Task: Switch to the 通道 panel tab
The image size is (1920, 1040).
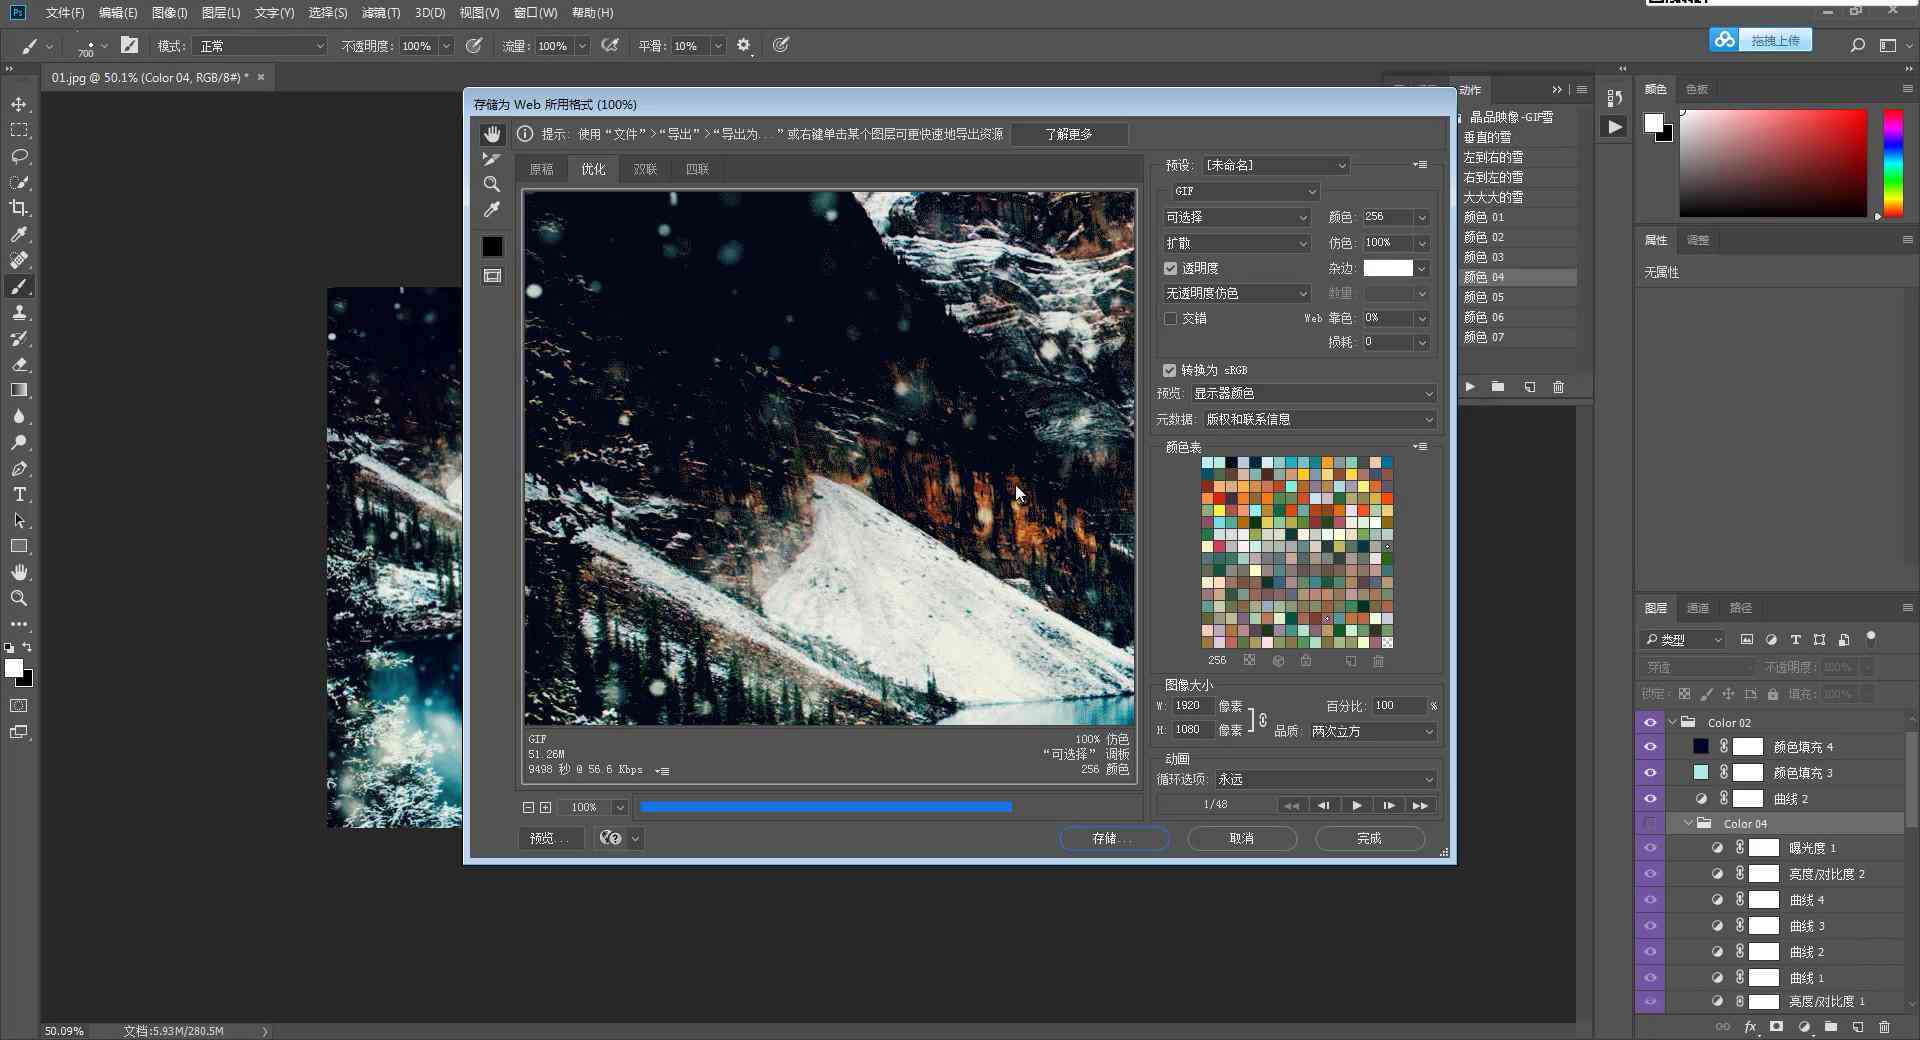Action: tap(1697, 608)
